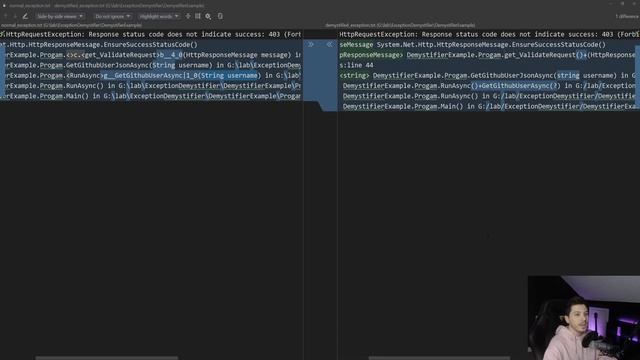Click the '1 difference' counter label
The width and height of the screenshot is (640, 360).
tap(627, 16)
